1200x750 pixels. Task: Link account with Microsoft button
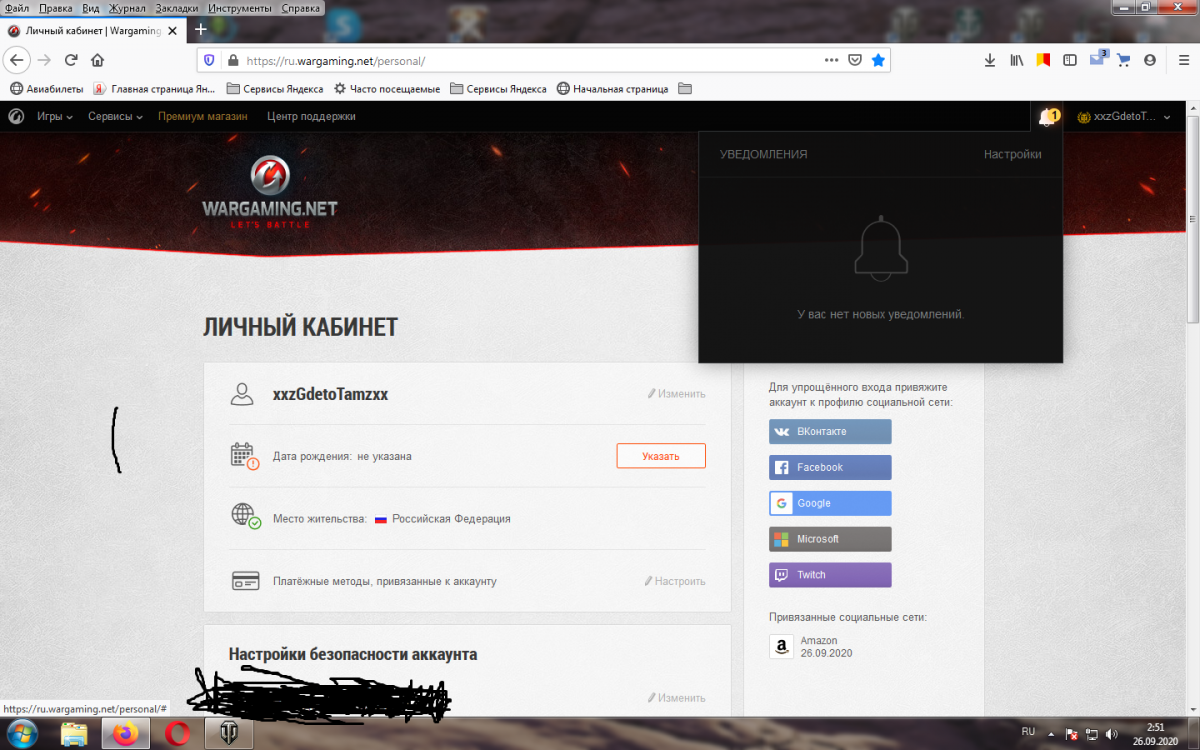830,539
